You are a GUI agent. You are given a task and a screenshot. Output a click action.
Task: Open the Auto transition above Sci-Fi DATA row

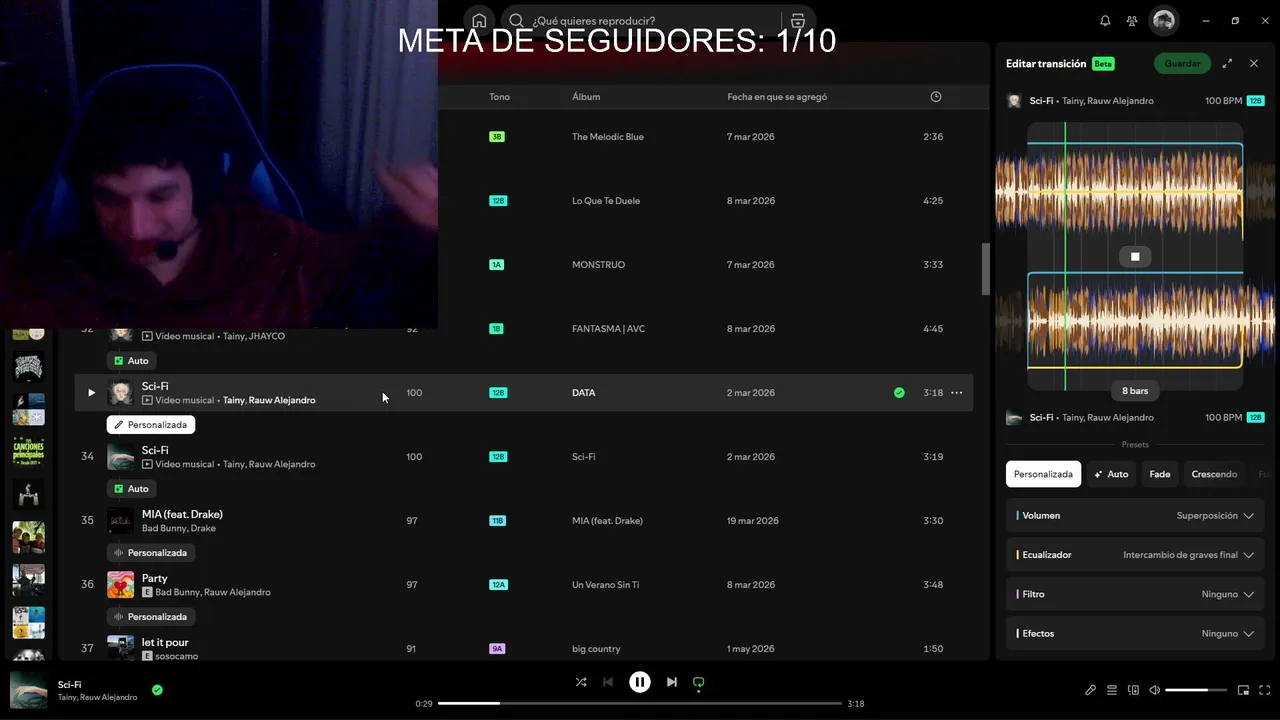coord(132,361)
